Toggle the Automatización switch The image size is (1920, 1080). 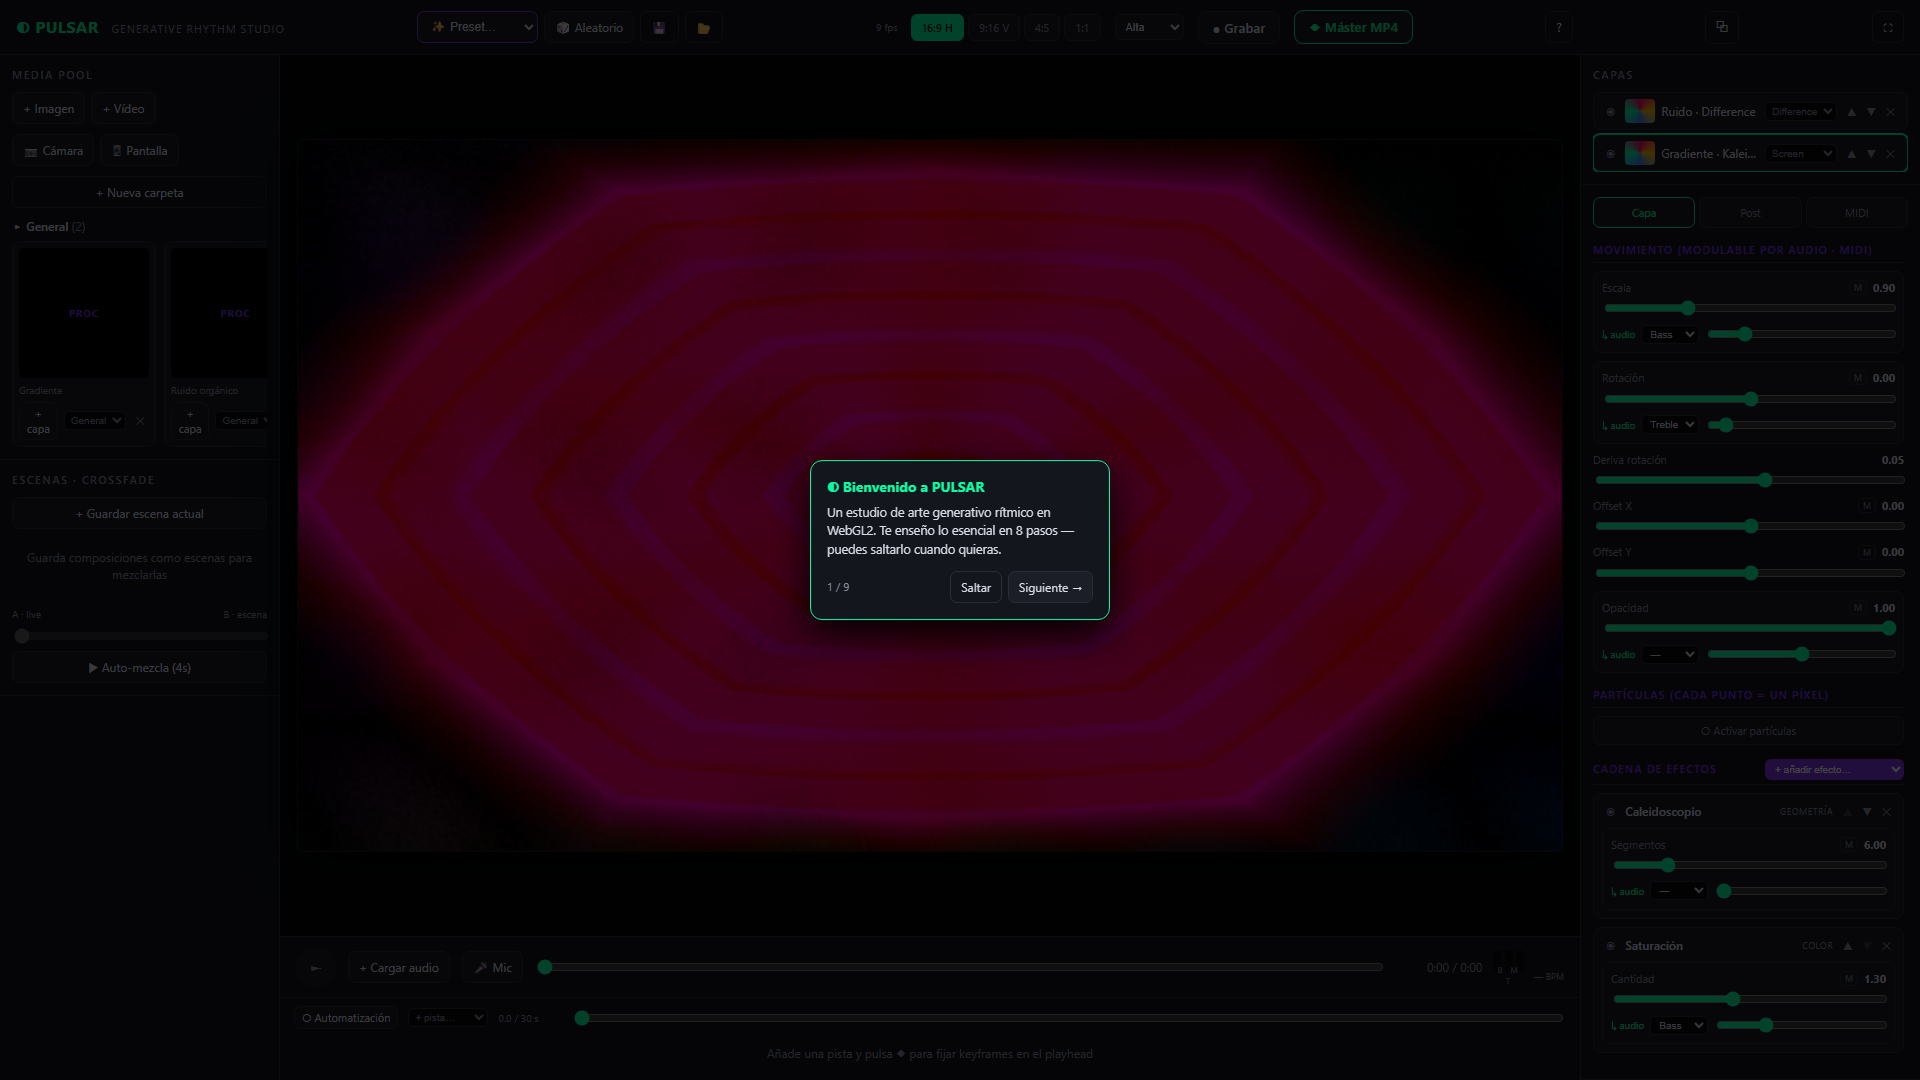click(346, 1018)
